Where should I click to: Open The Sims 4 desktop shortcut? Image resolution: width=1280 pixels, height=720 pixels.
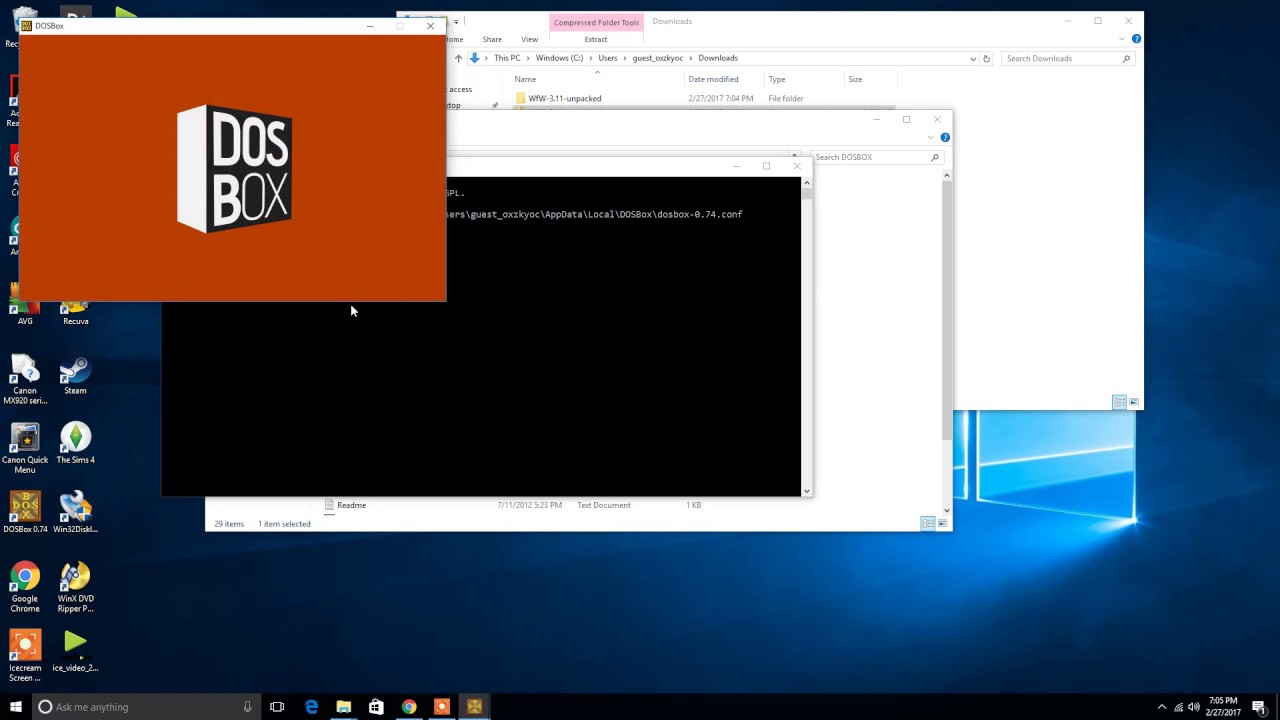tap(75, 444)
